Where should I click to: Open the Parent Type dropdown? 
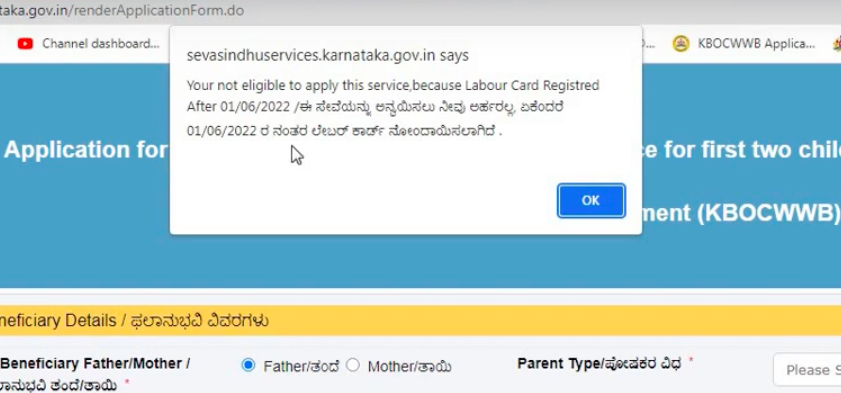pos(807,369)
